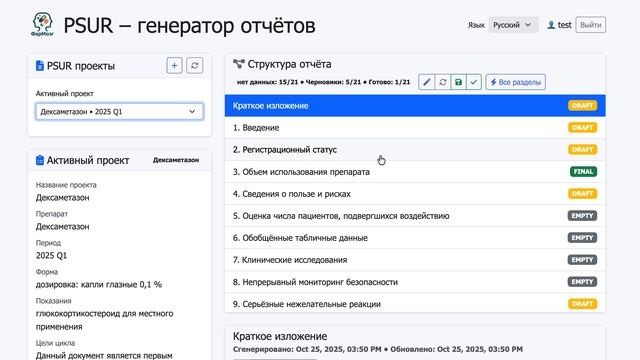
Task: Click EMPTY badge on section 5 row
Action: (582, 216)
